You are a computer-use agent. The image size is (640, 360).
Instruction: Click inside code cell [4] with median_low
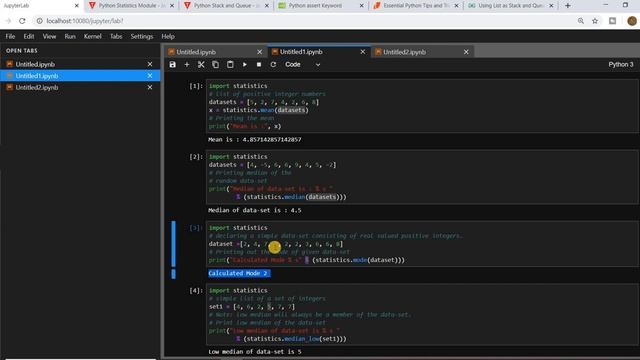point(422,314)
